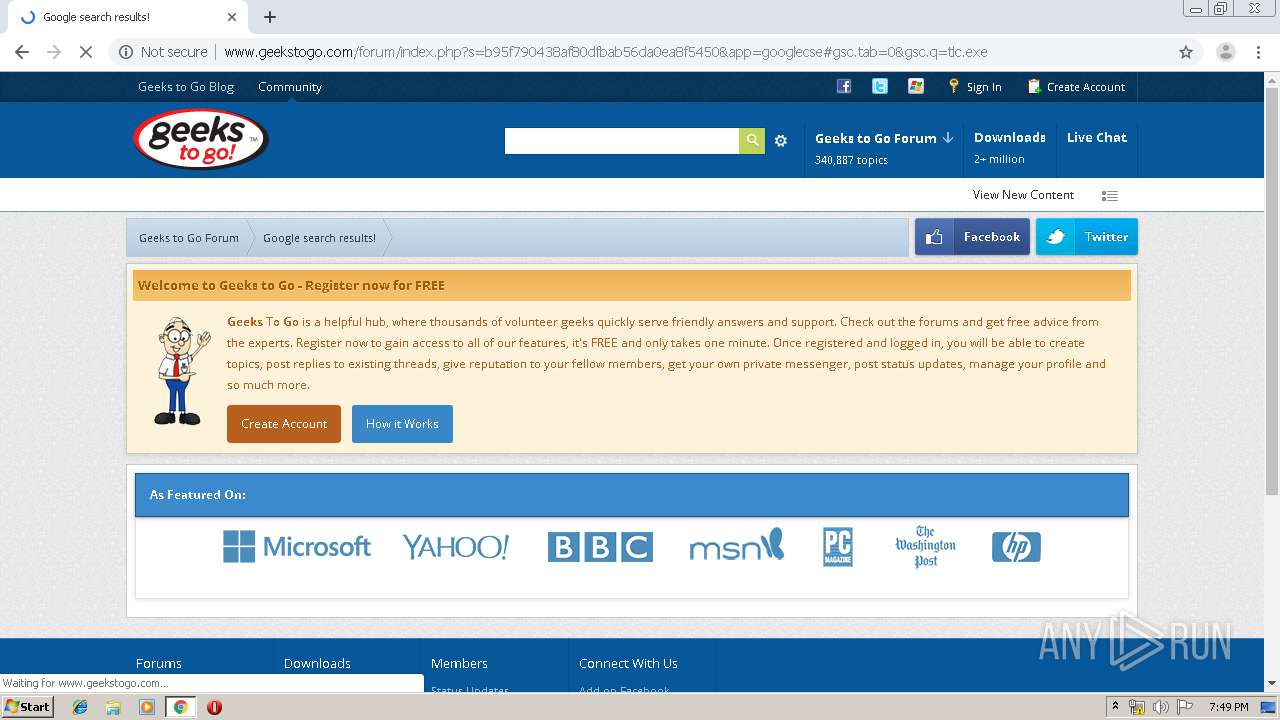Screen dimensions: 1280x720
Task: Open Forums footer heading
Action: pyautogui.click(x=159, y=663)
